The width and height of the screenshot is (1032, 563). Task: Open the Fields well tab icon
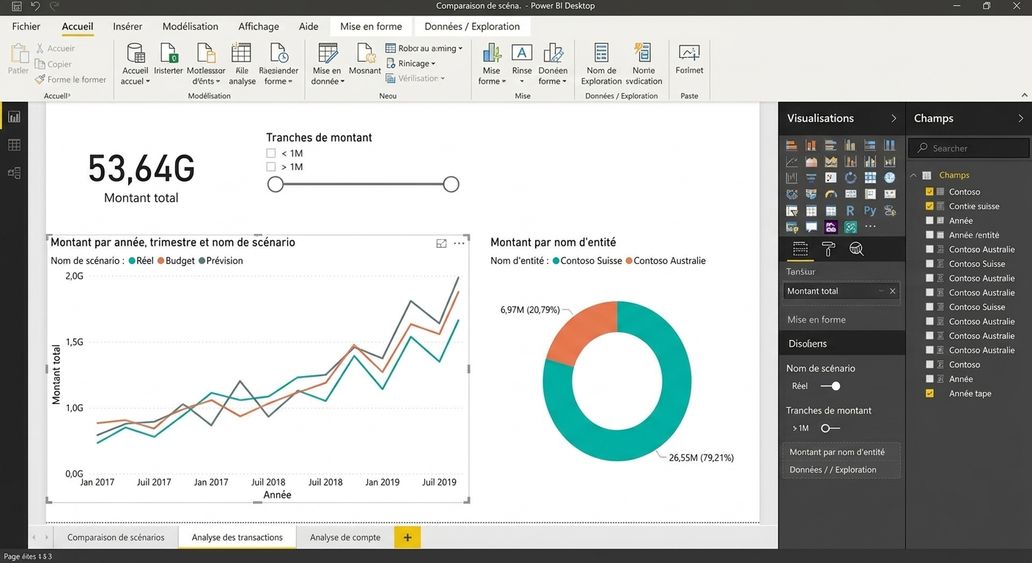click(800, 249)
